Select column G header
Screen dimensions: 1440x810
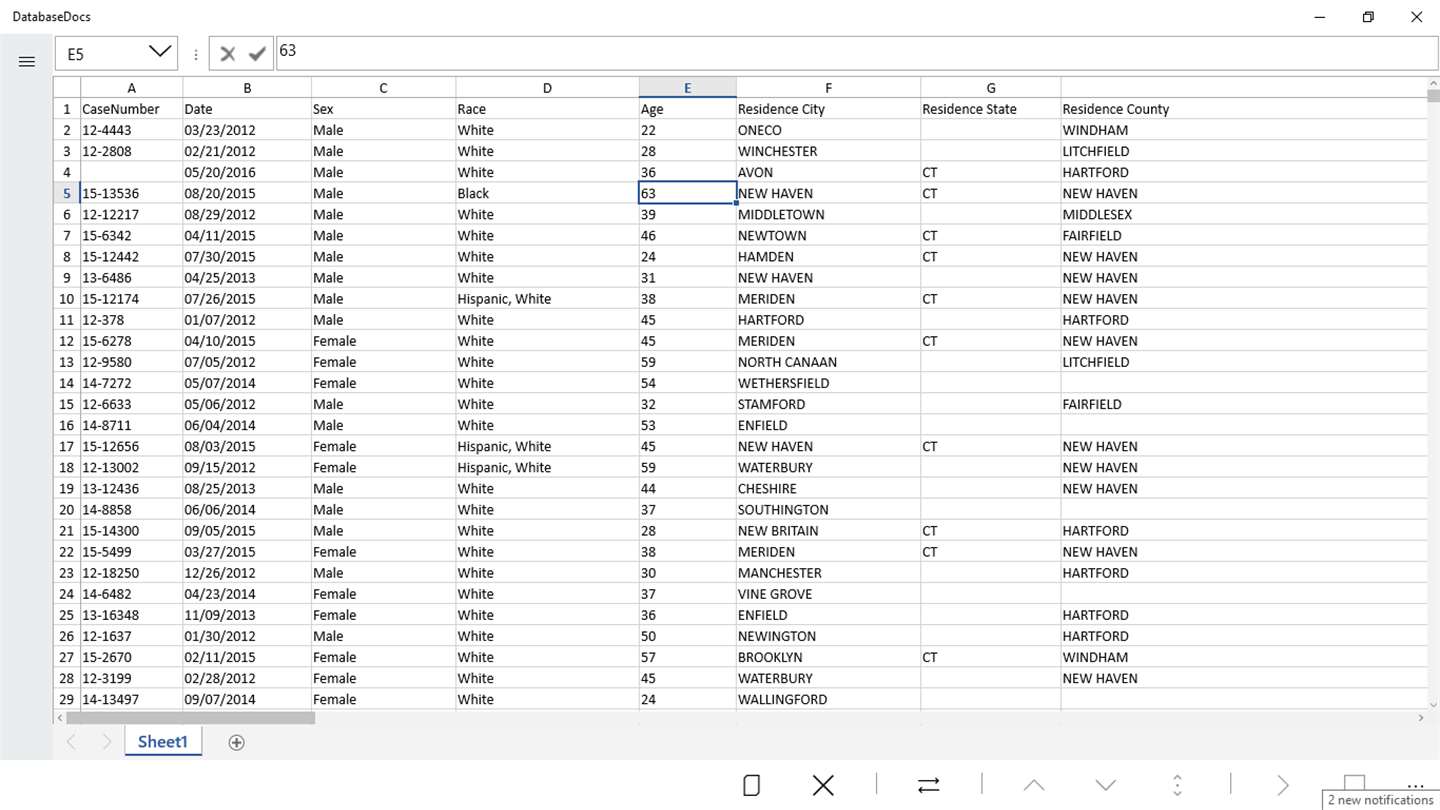pyautogui.click(x=990, y=88)
